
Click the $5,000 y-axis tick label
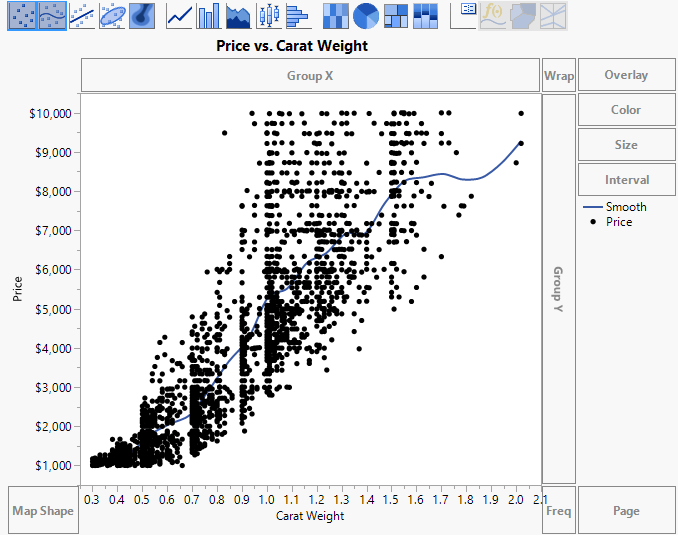point(53,309)
